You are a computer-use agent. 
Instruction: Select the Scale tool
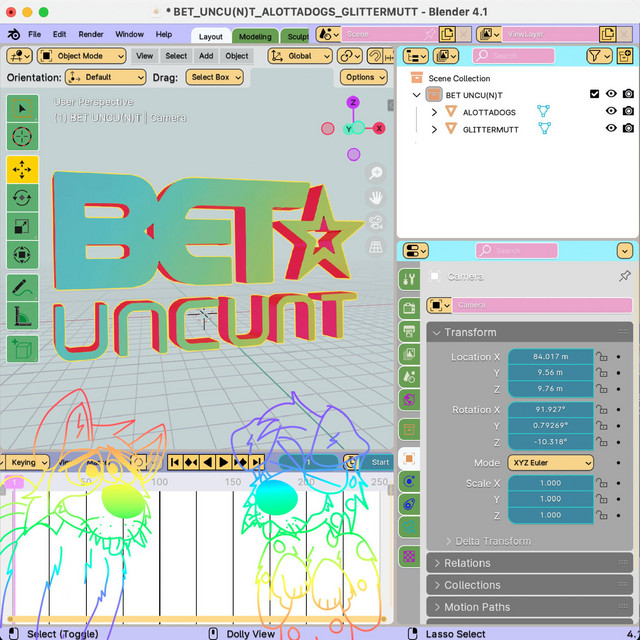[22, 226]
